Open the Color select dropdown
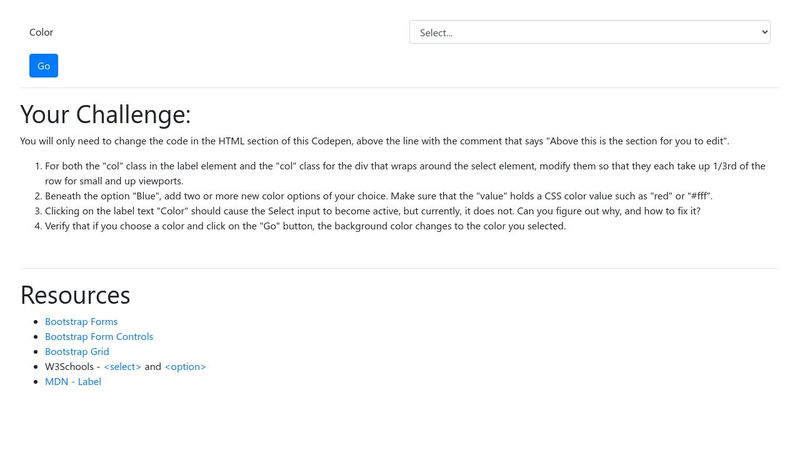Screen dimensions: 800x450 [589, 32]
